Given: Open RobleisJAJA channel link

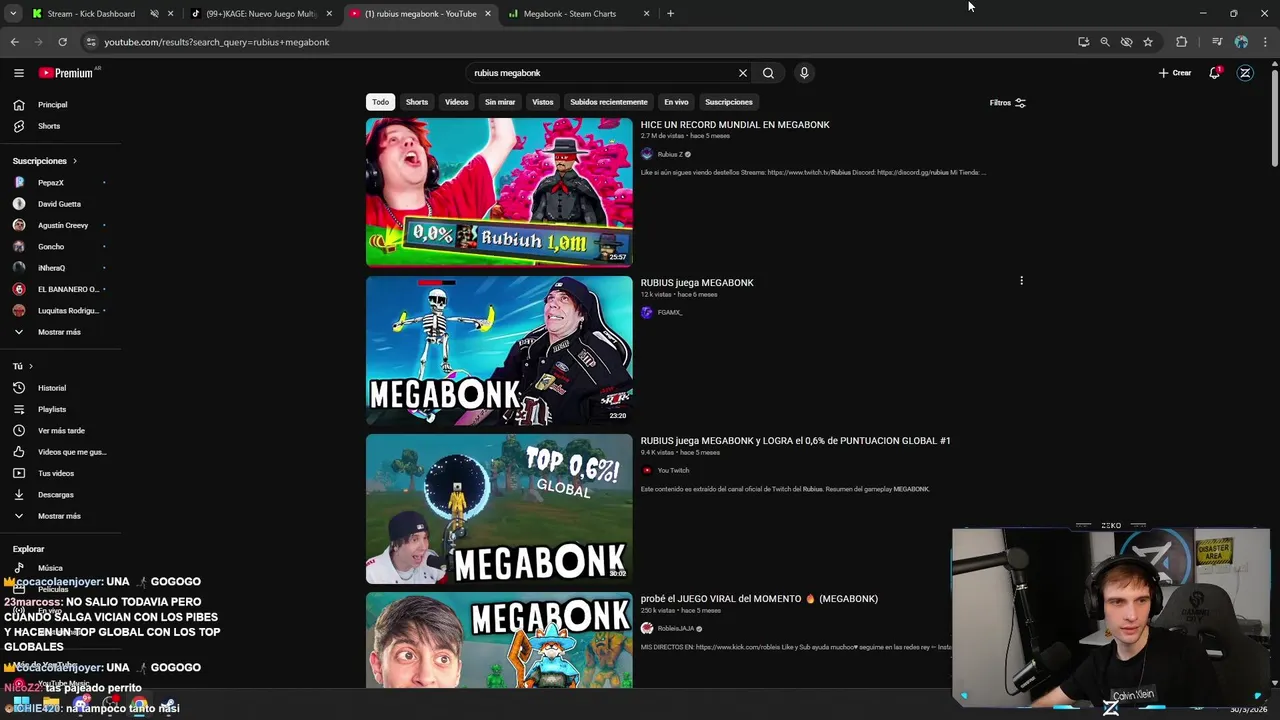Looking at the screenshot, I should 676,628.
